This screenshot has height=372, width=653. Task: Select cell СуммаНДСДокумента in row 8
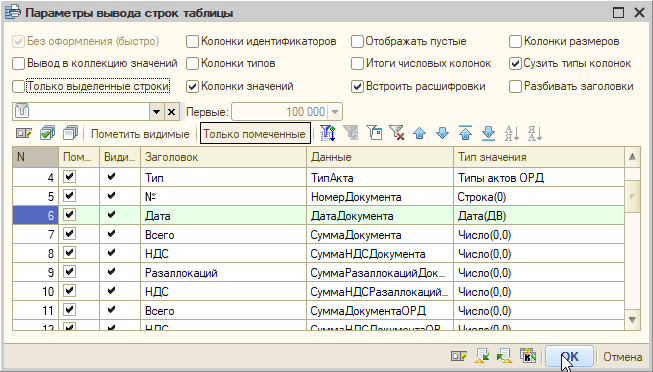[x=380, y=254]
